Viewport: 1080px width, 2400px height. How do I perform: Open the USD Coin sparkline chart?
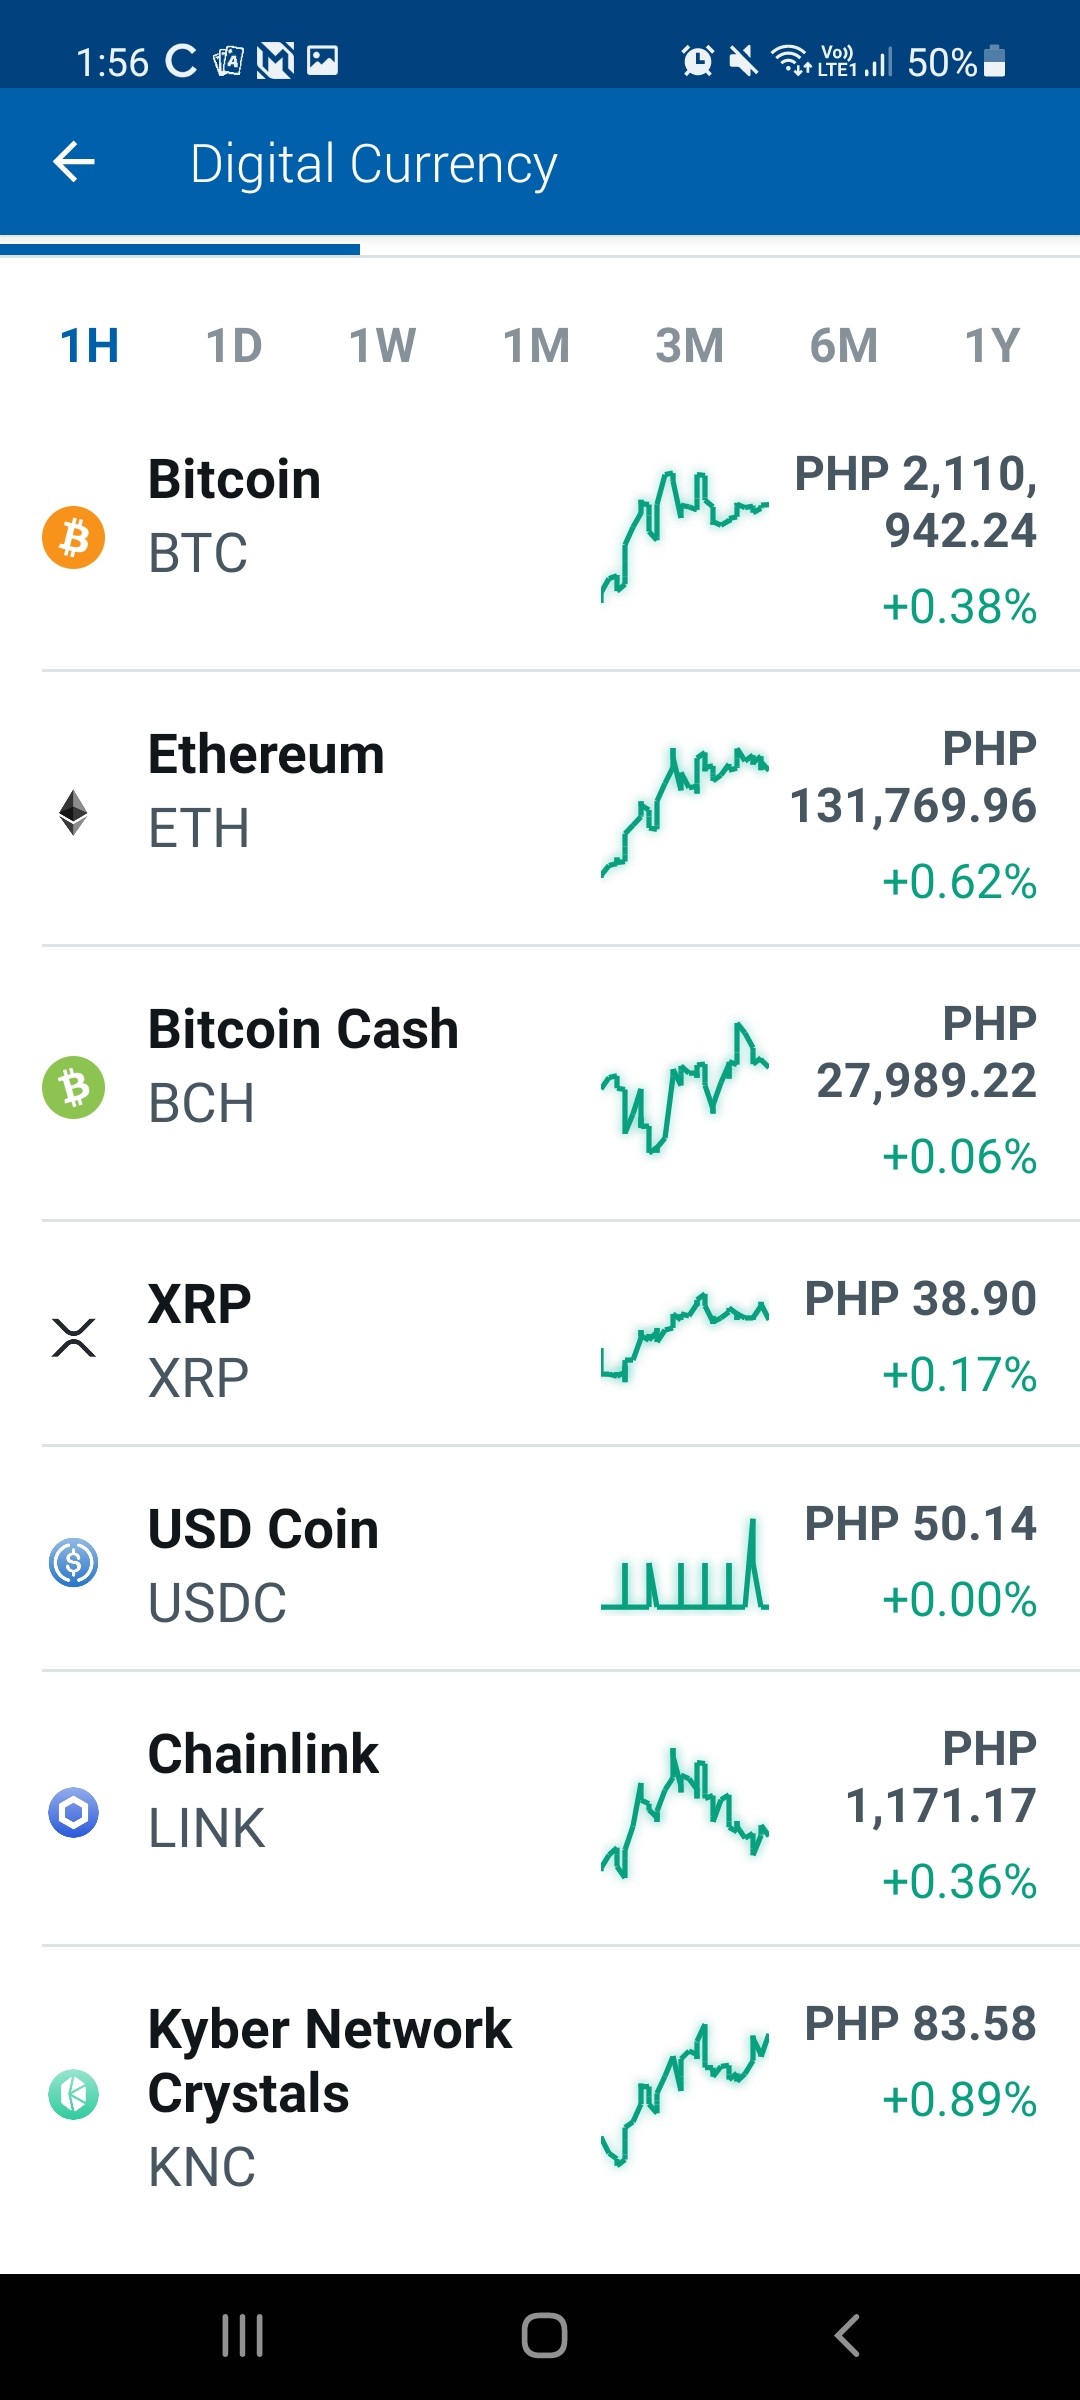685,1564
